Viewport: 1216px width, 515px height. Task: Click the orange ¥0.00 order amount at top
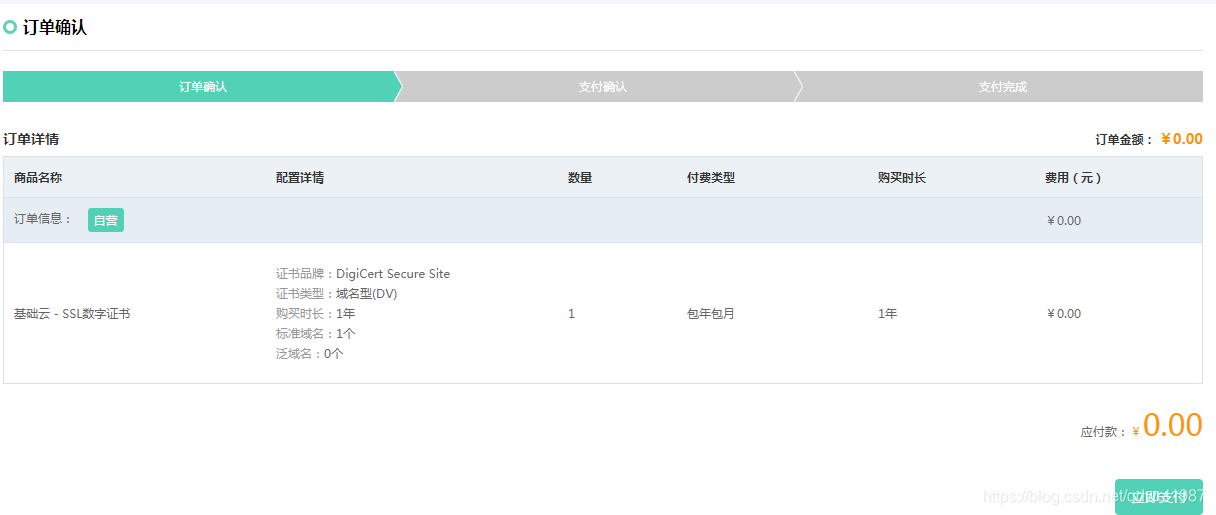(x=1182, y=139)
